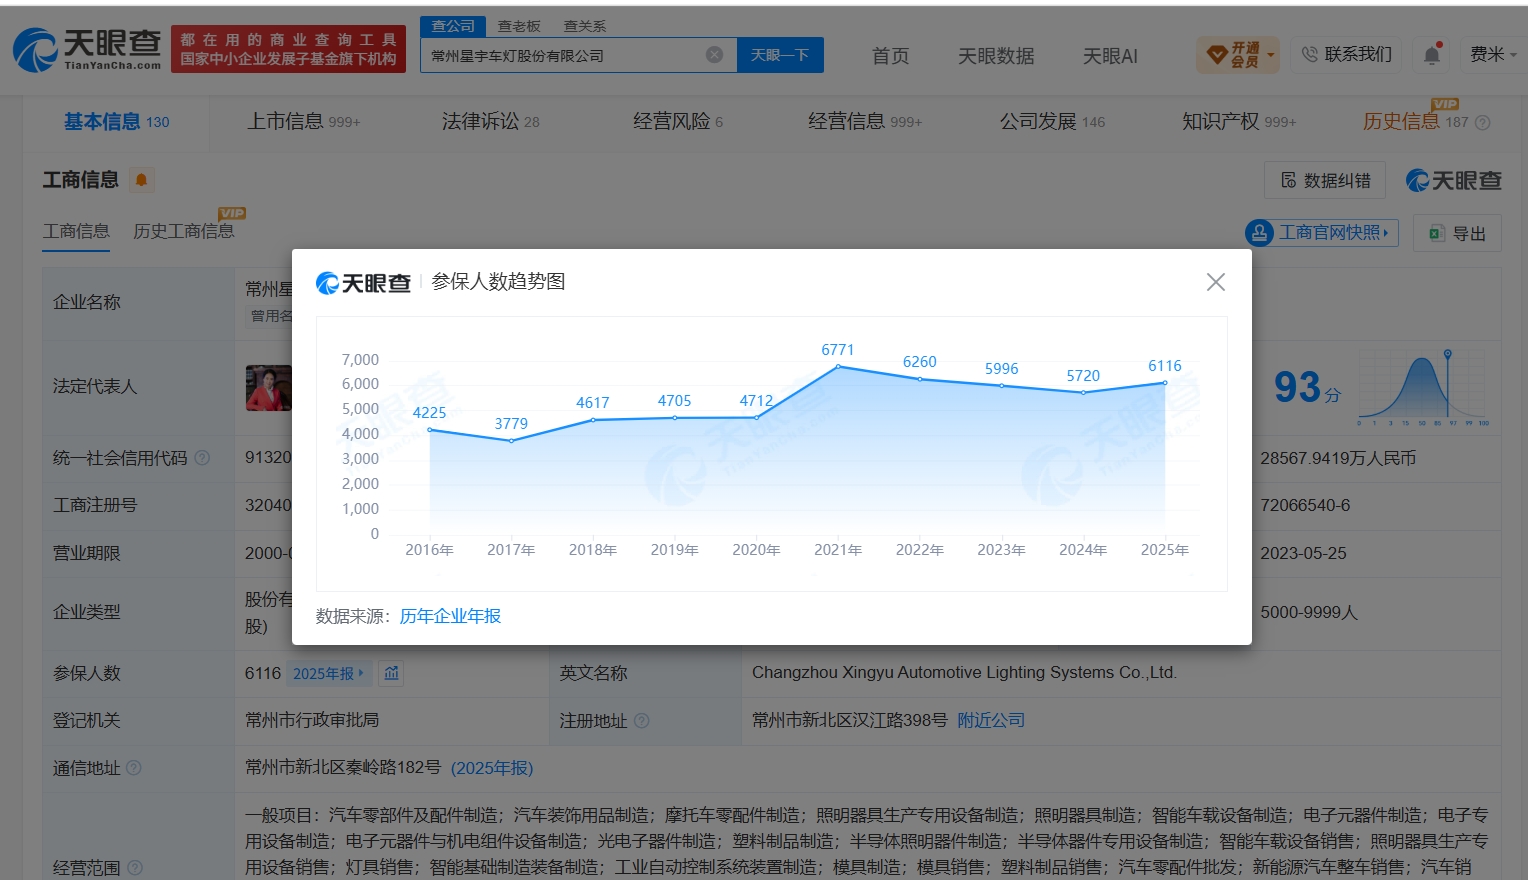1528x880 pixels.
Task: Click the help icon beside 通信地址
Action: (134, 768)
